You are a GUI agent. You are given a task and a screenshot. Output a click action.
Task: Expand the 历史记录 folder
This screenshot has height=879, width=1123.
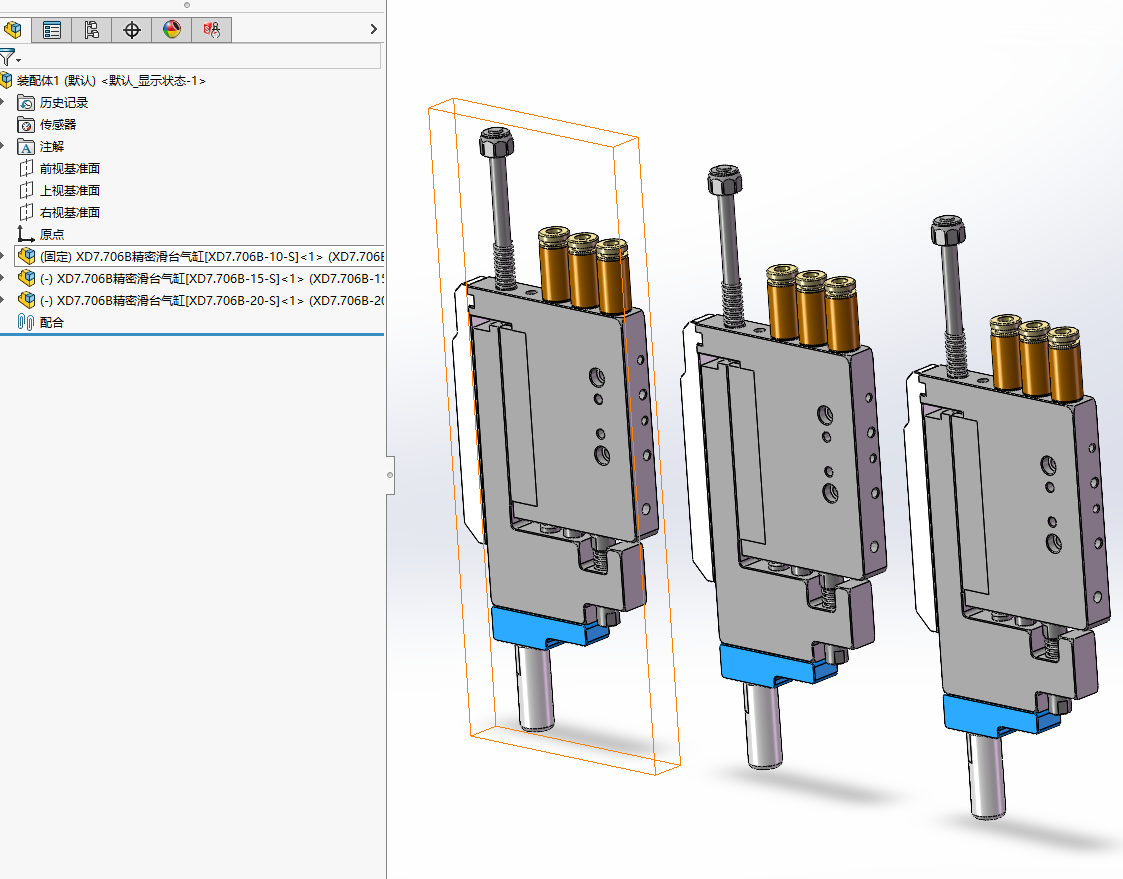coord(3,102)
